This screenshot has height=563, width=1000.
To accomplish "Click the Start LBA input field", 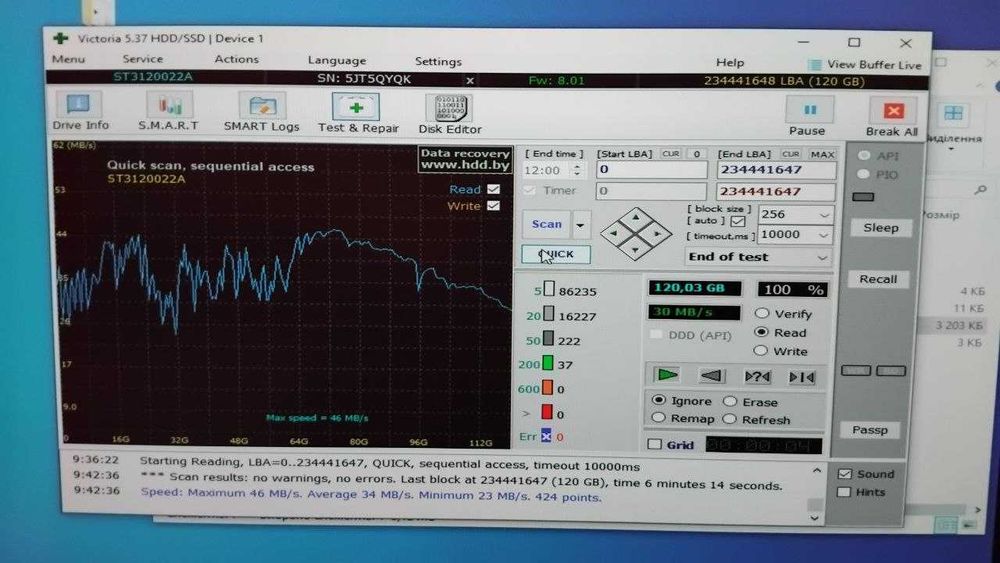I will [652, 170].
